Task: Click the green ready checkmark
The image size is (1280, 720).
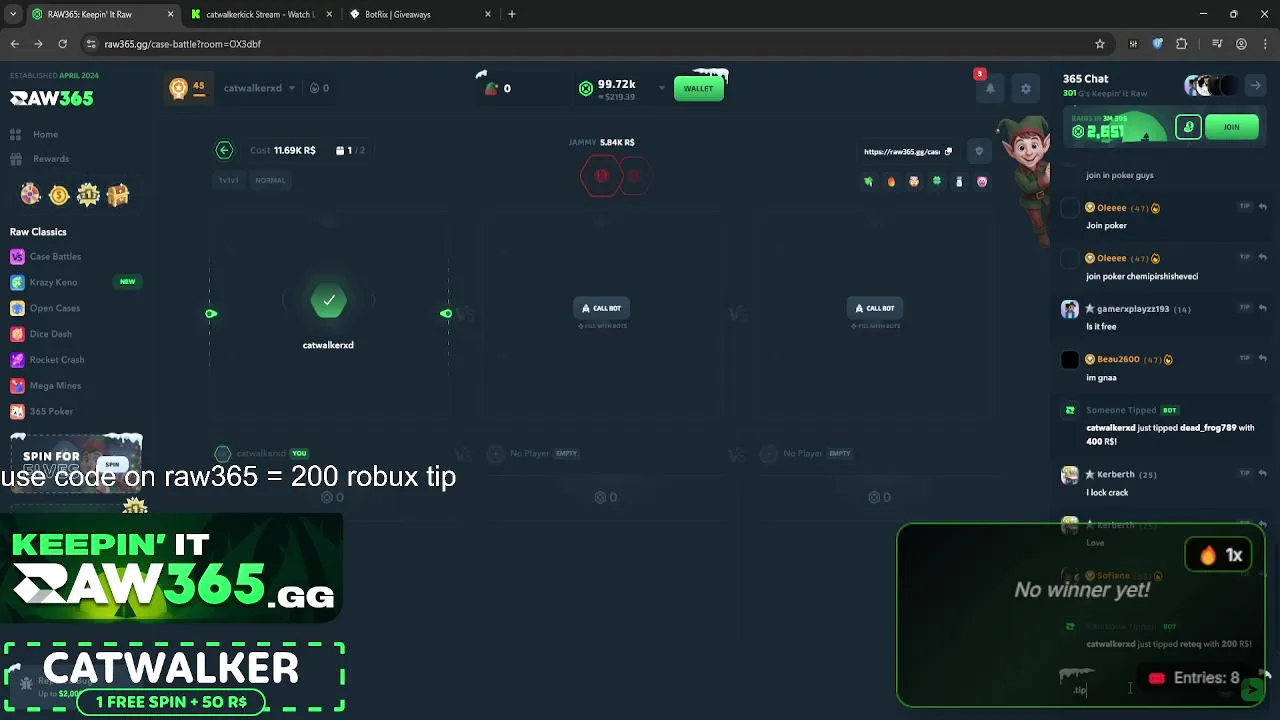Action: (x=328, y=300)
